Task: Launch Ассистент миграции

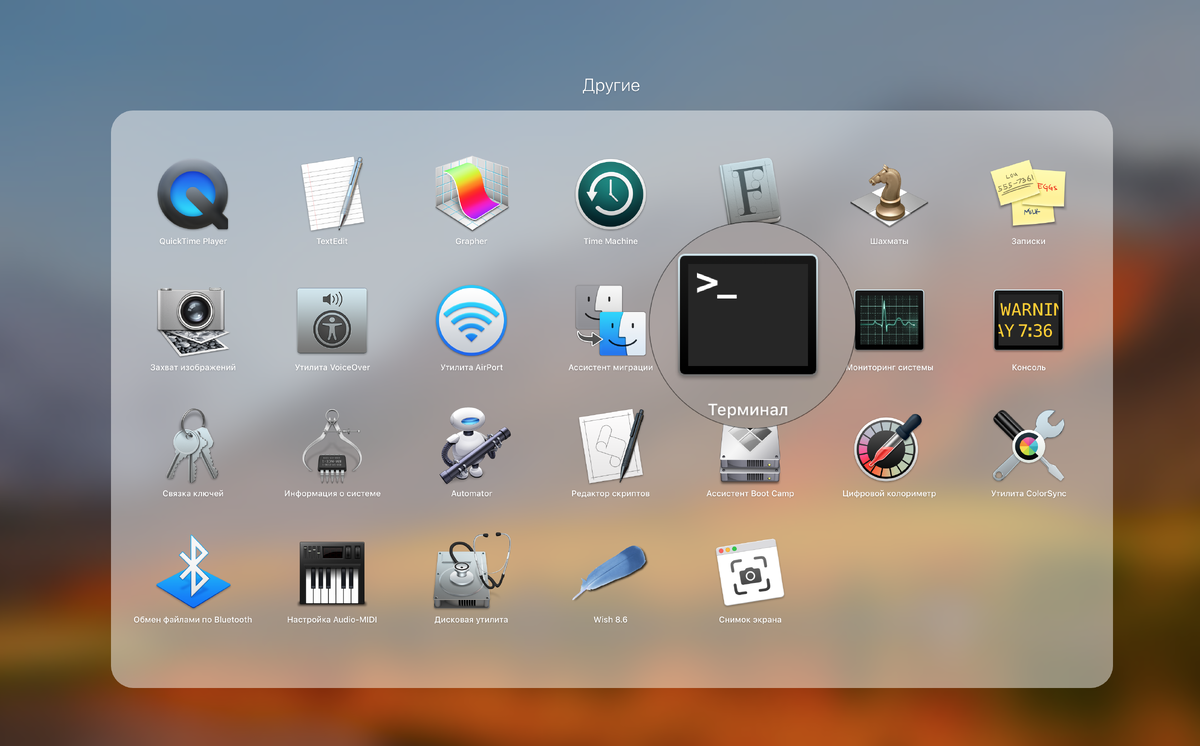Action: pos(610,321)
